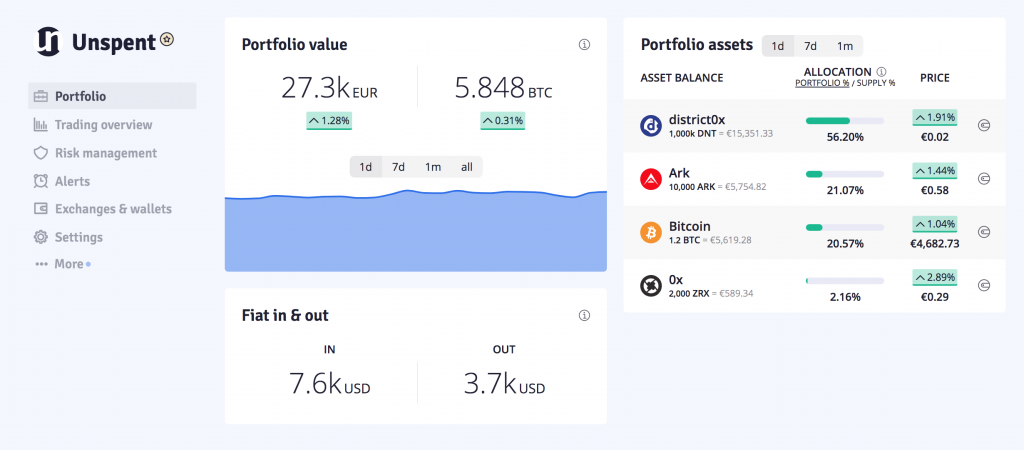This screenshot has height=450, width=1024.
Task: Set Portfolio assets period to 1m
Action: [845, 46]
